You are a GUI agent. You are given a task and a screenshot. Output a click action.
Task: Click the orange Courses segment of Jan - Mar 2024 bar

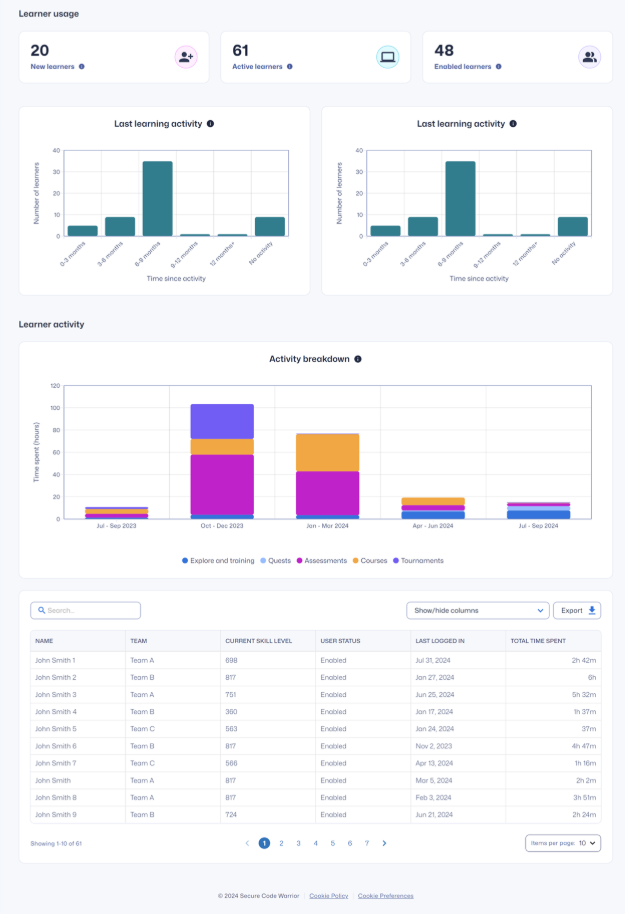[x=328, y=452]
